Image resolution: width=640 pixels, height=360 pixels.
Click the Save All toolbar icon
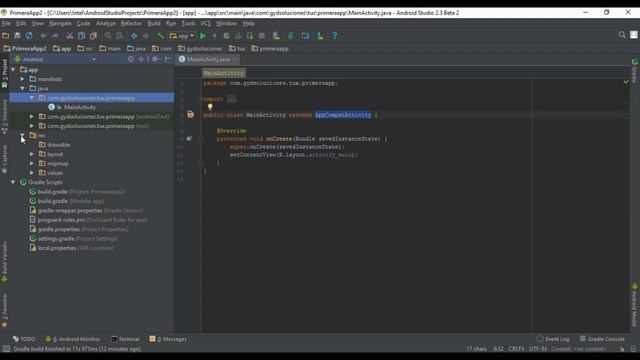point(17,36)
